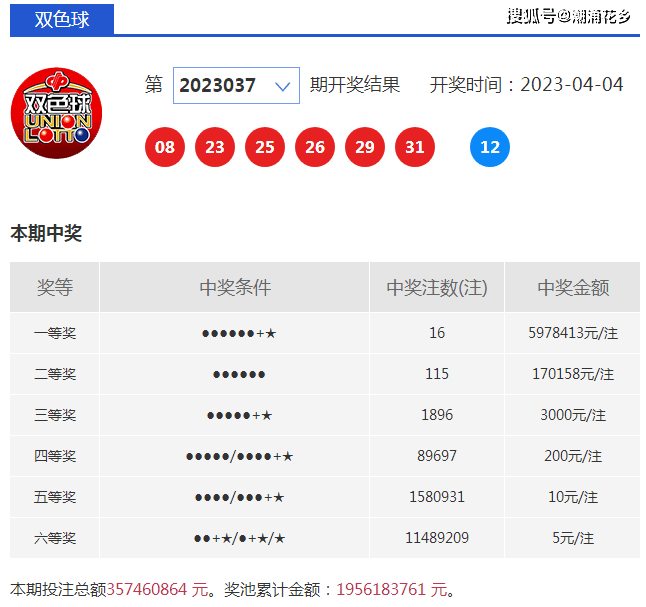Select red ball 31
This screenshot has height=607, width=646.
pyautogui.click(x=415, y=147)
